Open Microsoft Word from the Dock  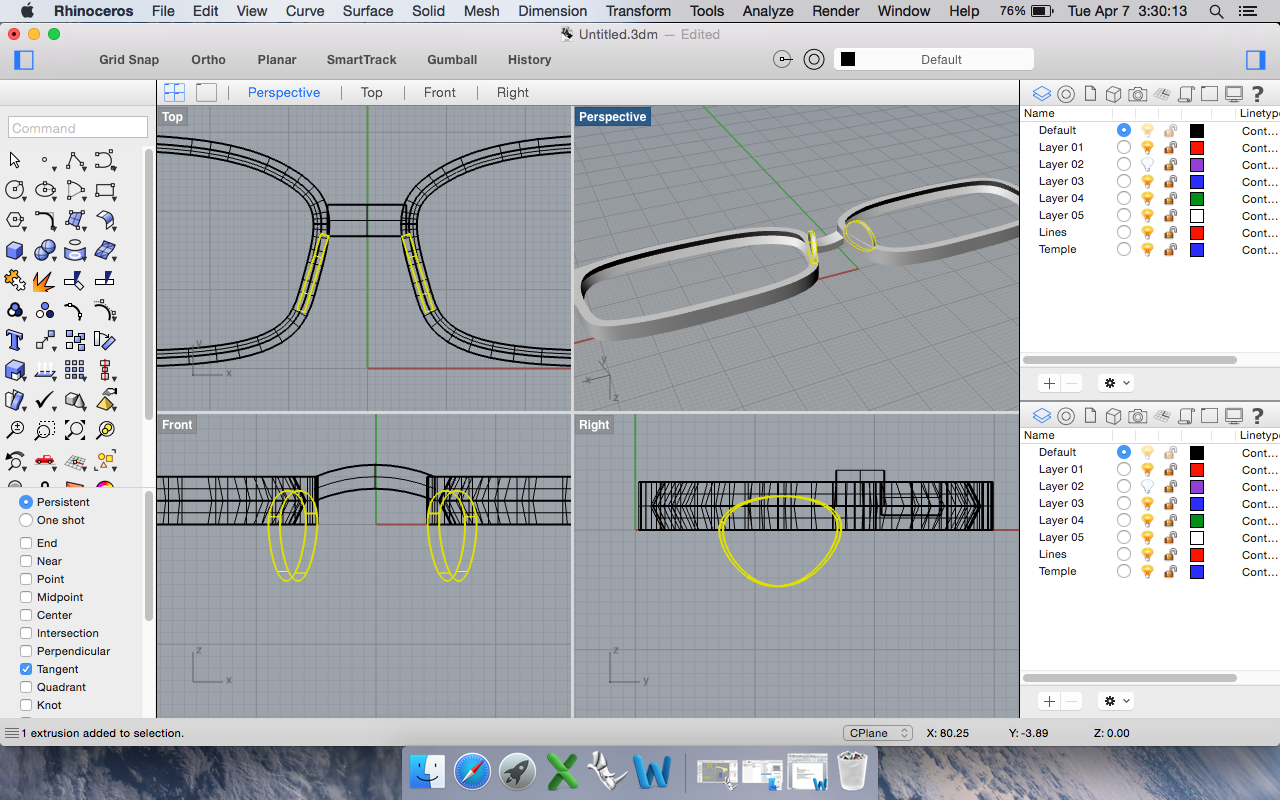(x=652, y=772)
